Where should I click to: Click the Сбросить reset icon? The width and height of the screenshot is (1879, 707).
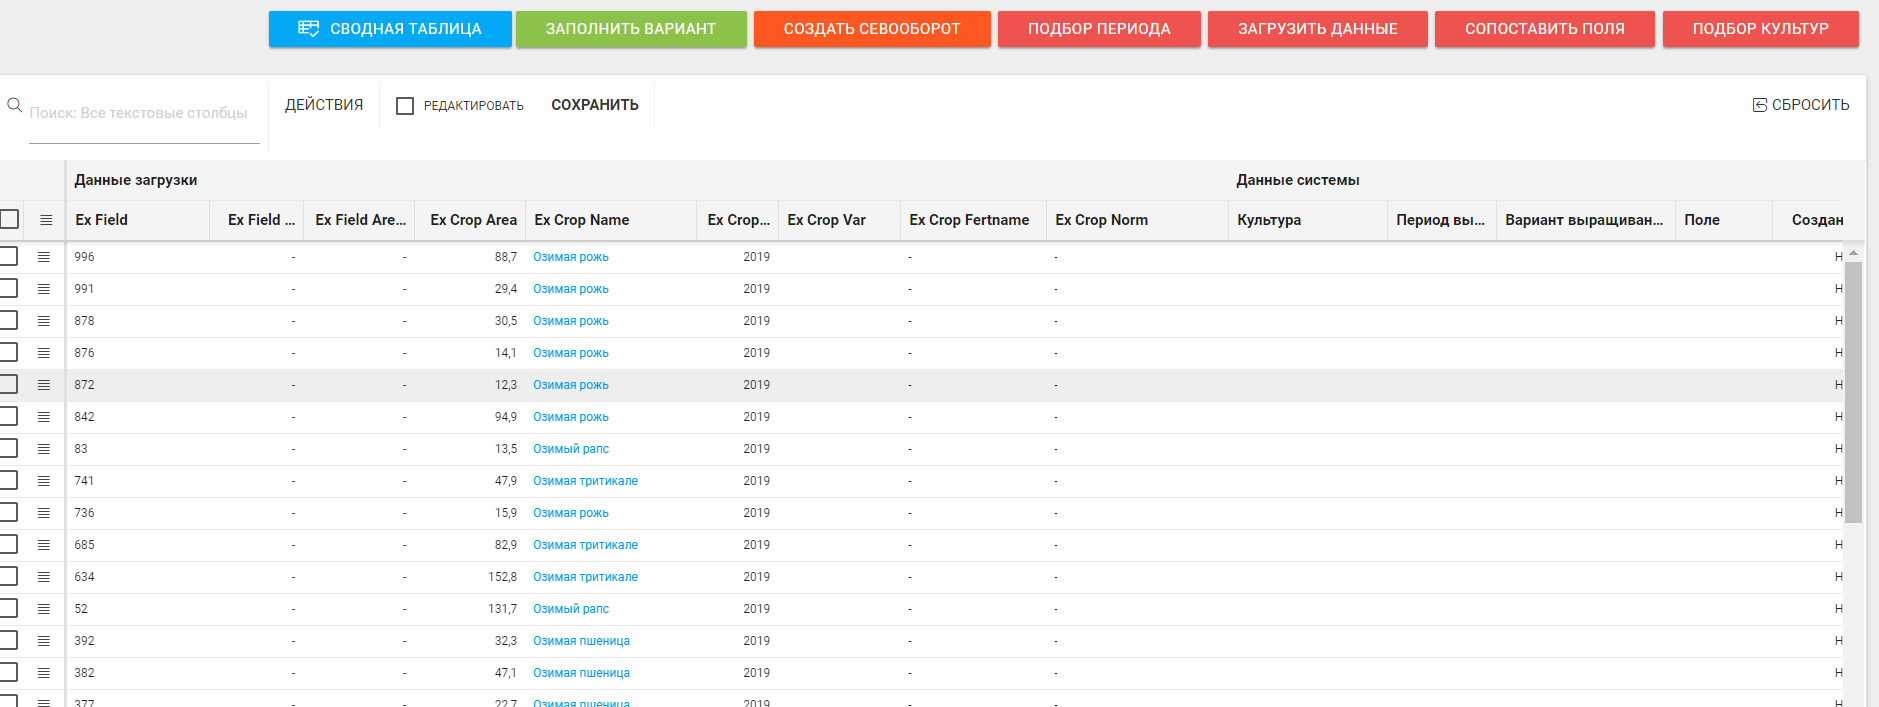(1759, 105)
